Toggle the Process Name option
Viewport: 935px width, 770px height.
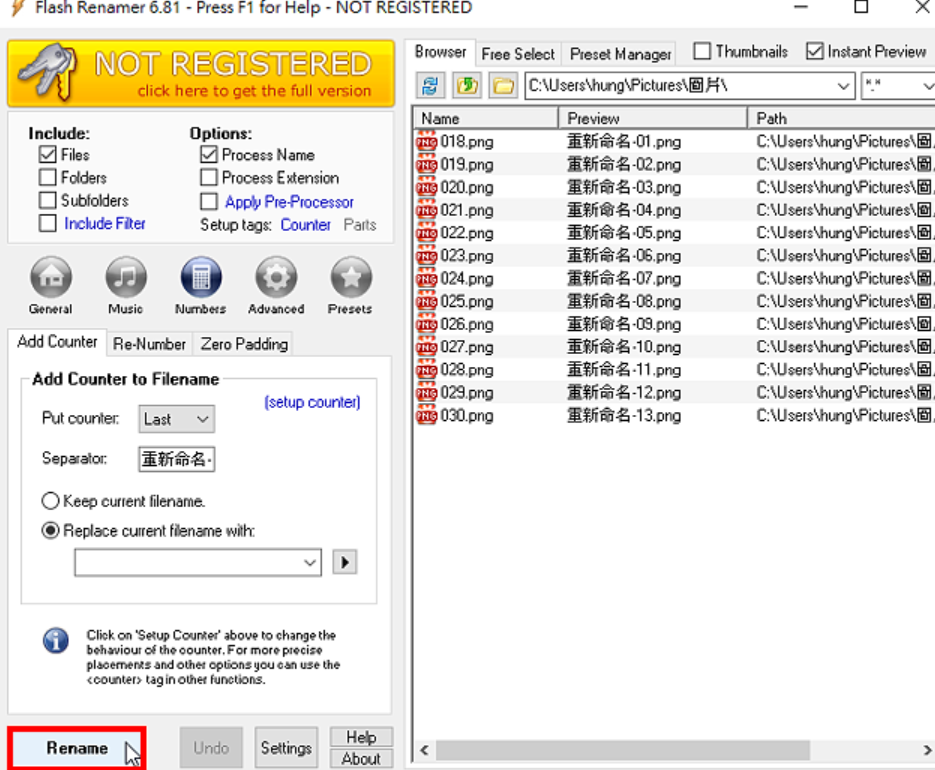point(209,155)
